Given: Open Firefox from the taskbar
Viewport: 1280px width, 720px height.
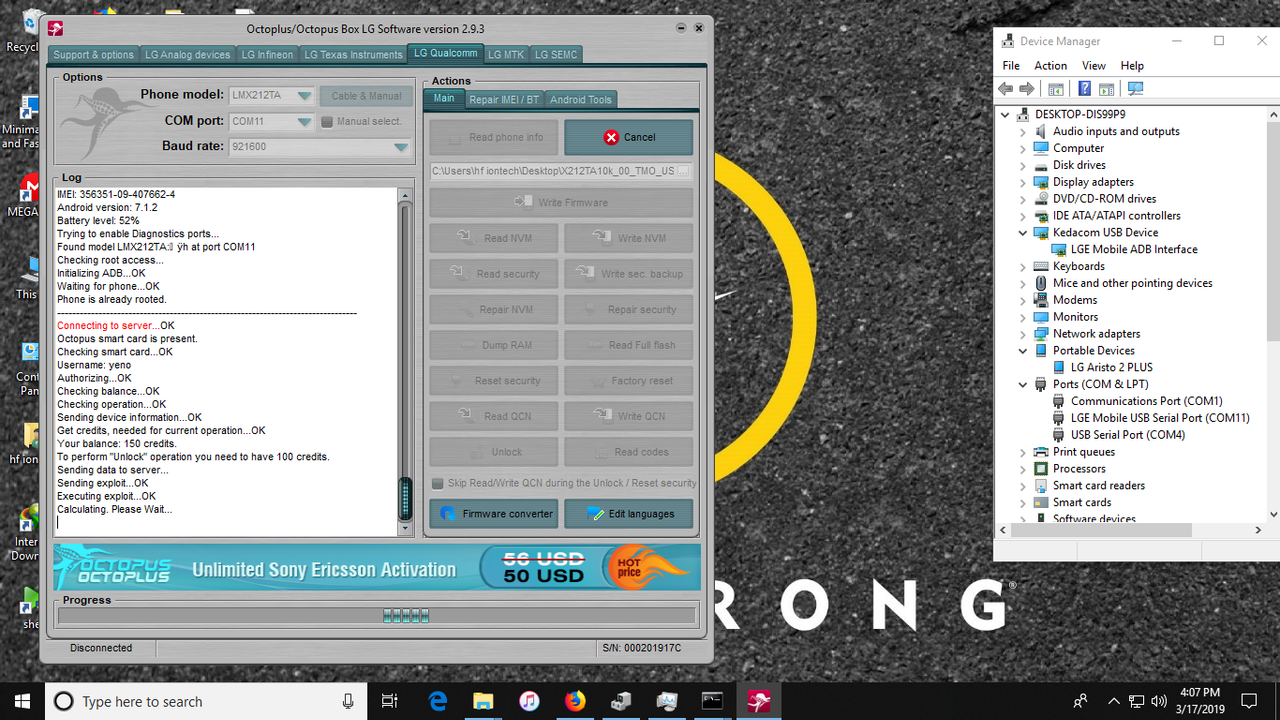Looking at the screenshot, I should pyautogui.click(x=575, y=701).
